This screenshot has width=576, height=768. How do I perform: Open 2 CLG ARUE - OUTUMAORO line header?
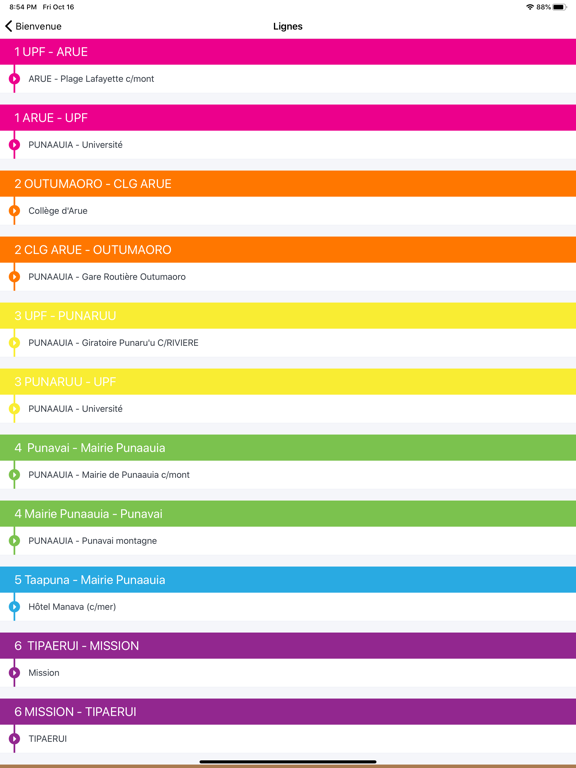(288, 250)
